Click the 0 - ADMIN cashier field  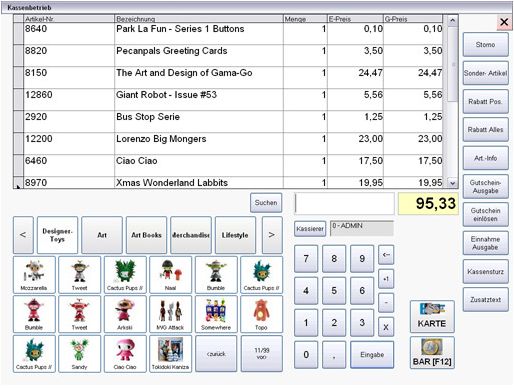pos(362,229)
